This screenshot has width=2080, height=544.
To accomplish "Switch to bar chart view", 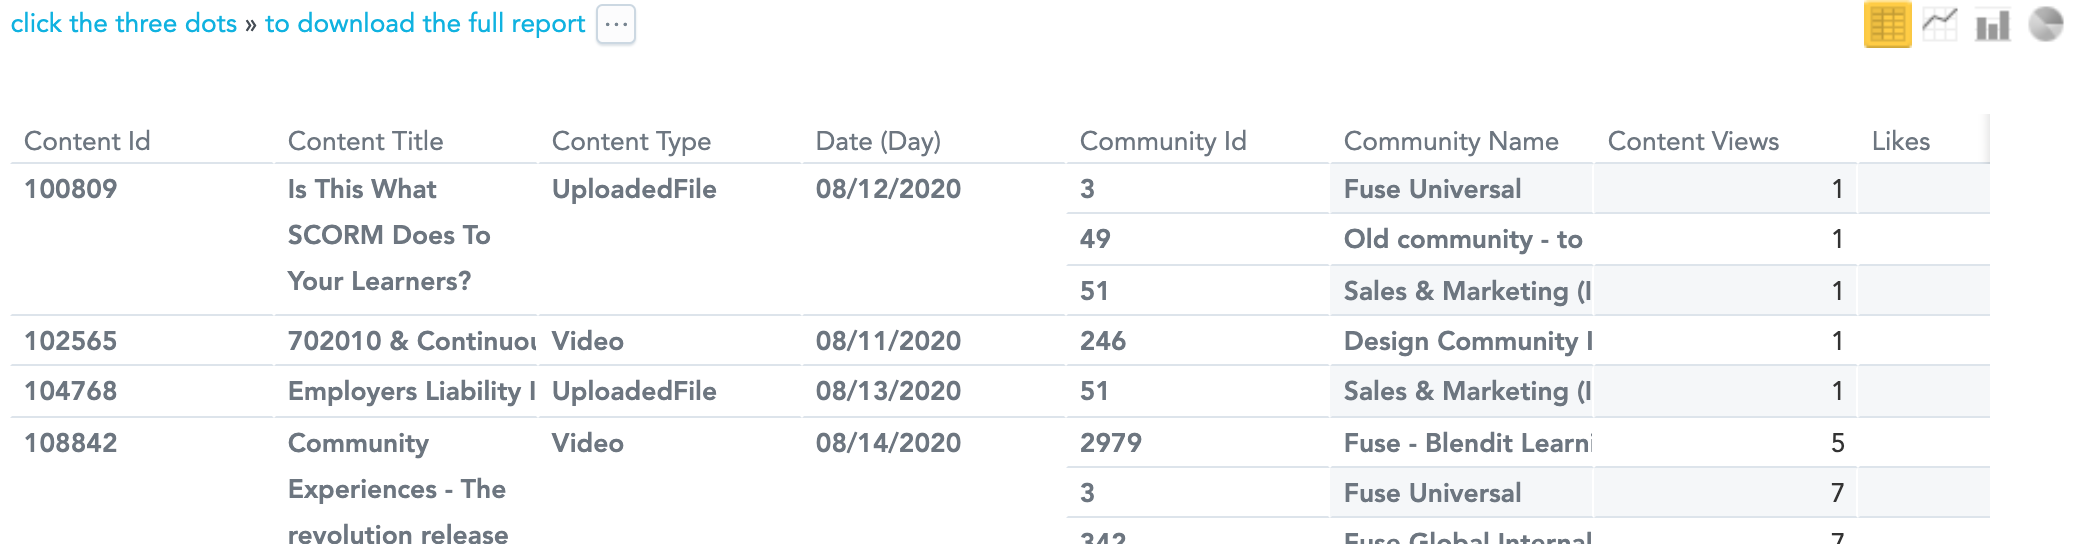I will pos(1992,25).
